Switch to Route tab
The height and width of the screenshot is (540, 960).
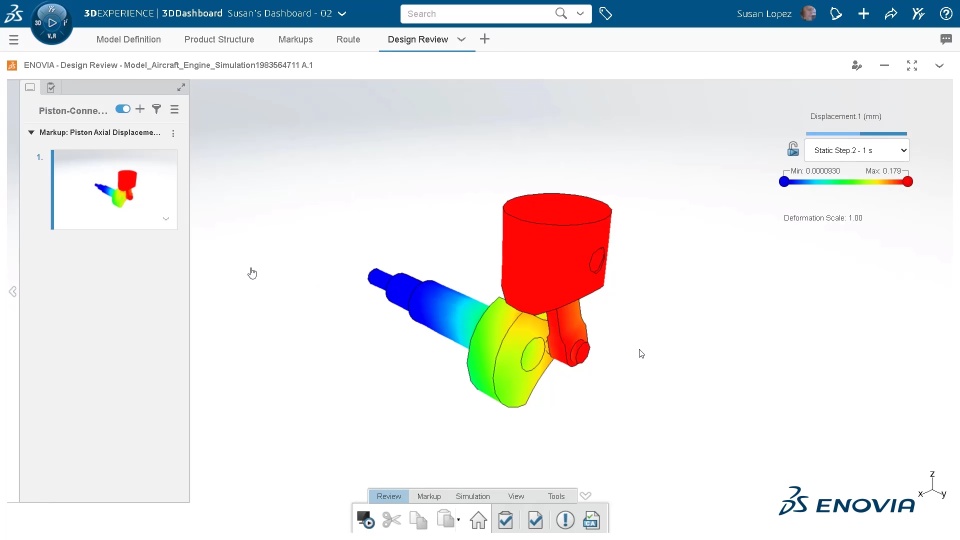pos(348,39)
